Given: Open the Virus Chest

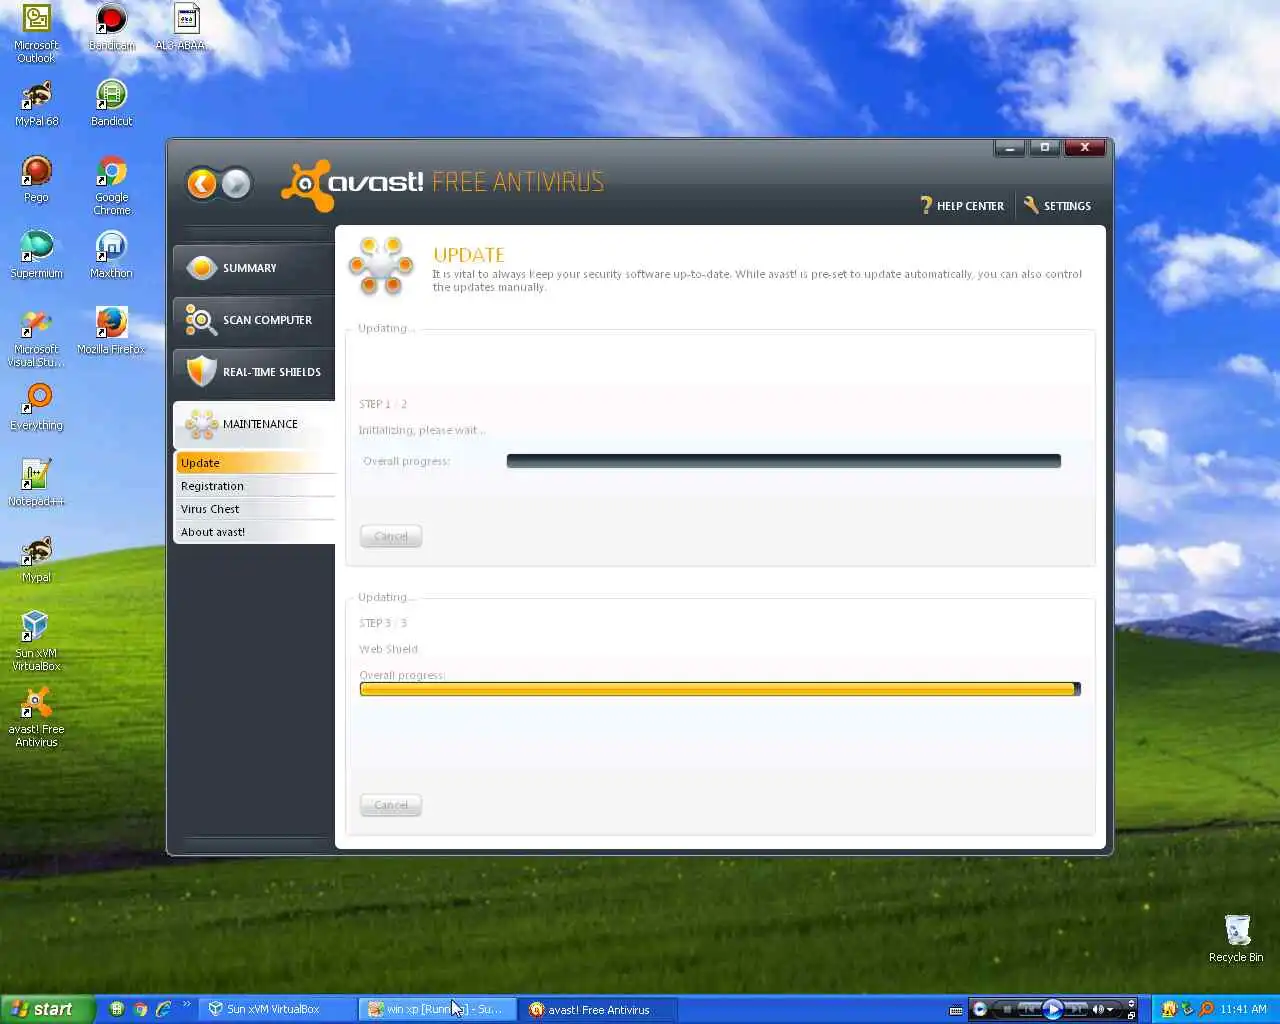Looking at the screenshot, I should click(x=256, y=509).
